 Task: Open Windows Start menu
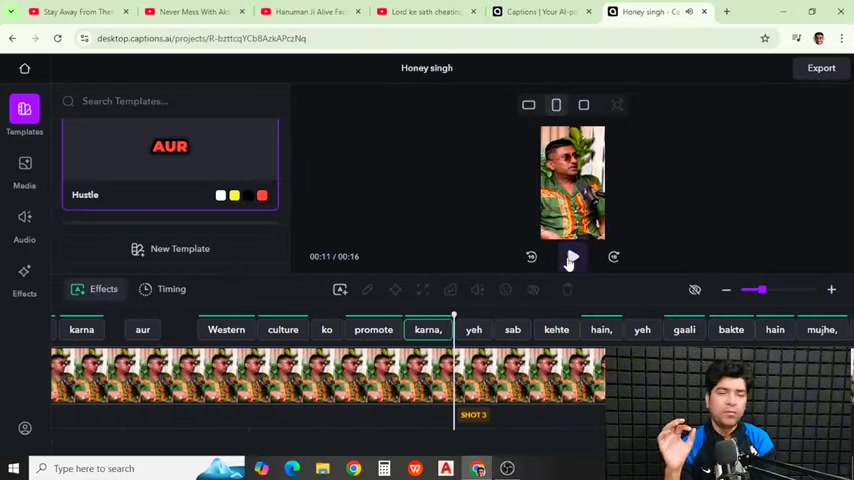14,469
